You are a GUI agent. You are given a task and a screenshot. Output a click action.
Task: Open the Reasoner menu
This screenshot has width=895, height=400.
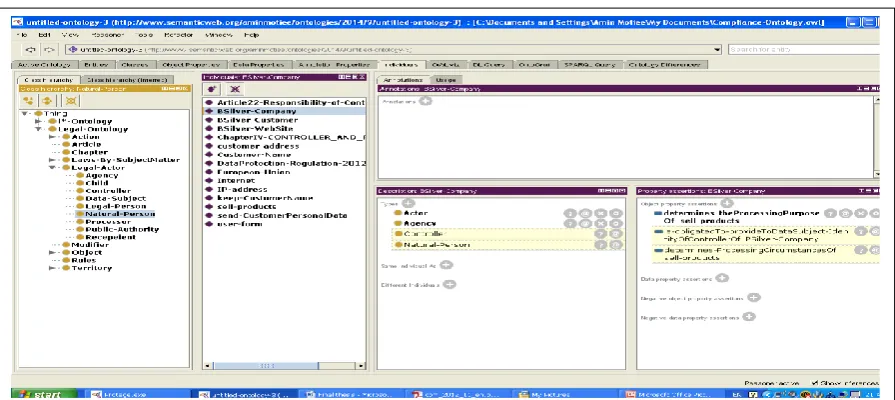click(x=107, y=35)
